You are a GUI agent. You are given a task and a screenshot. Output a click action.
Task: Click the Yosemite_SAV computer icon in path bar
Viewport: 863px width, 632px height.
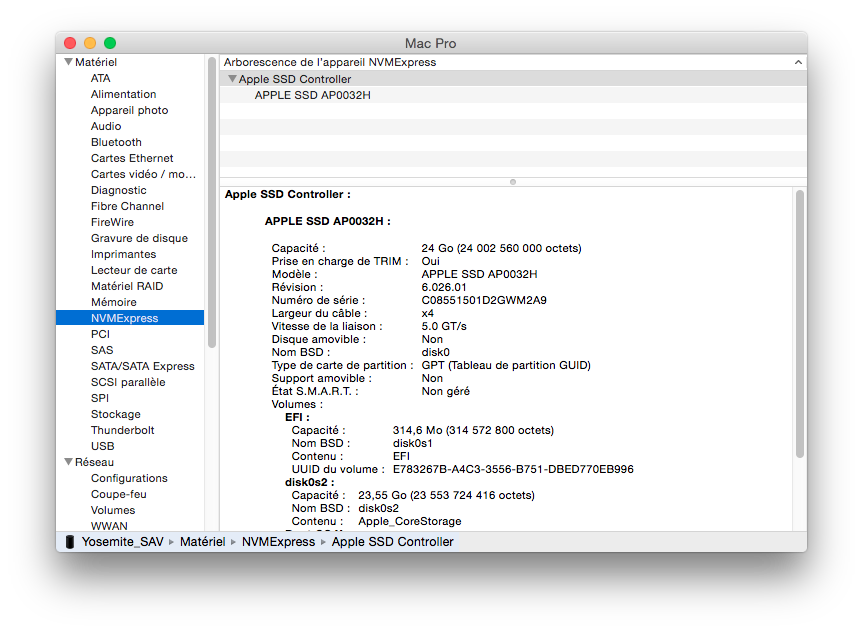pyautogui.click(x=70, y=542)
